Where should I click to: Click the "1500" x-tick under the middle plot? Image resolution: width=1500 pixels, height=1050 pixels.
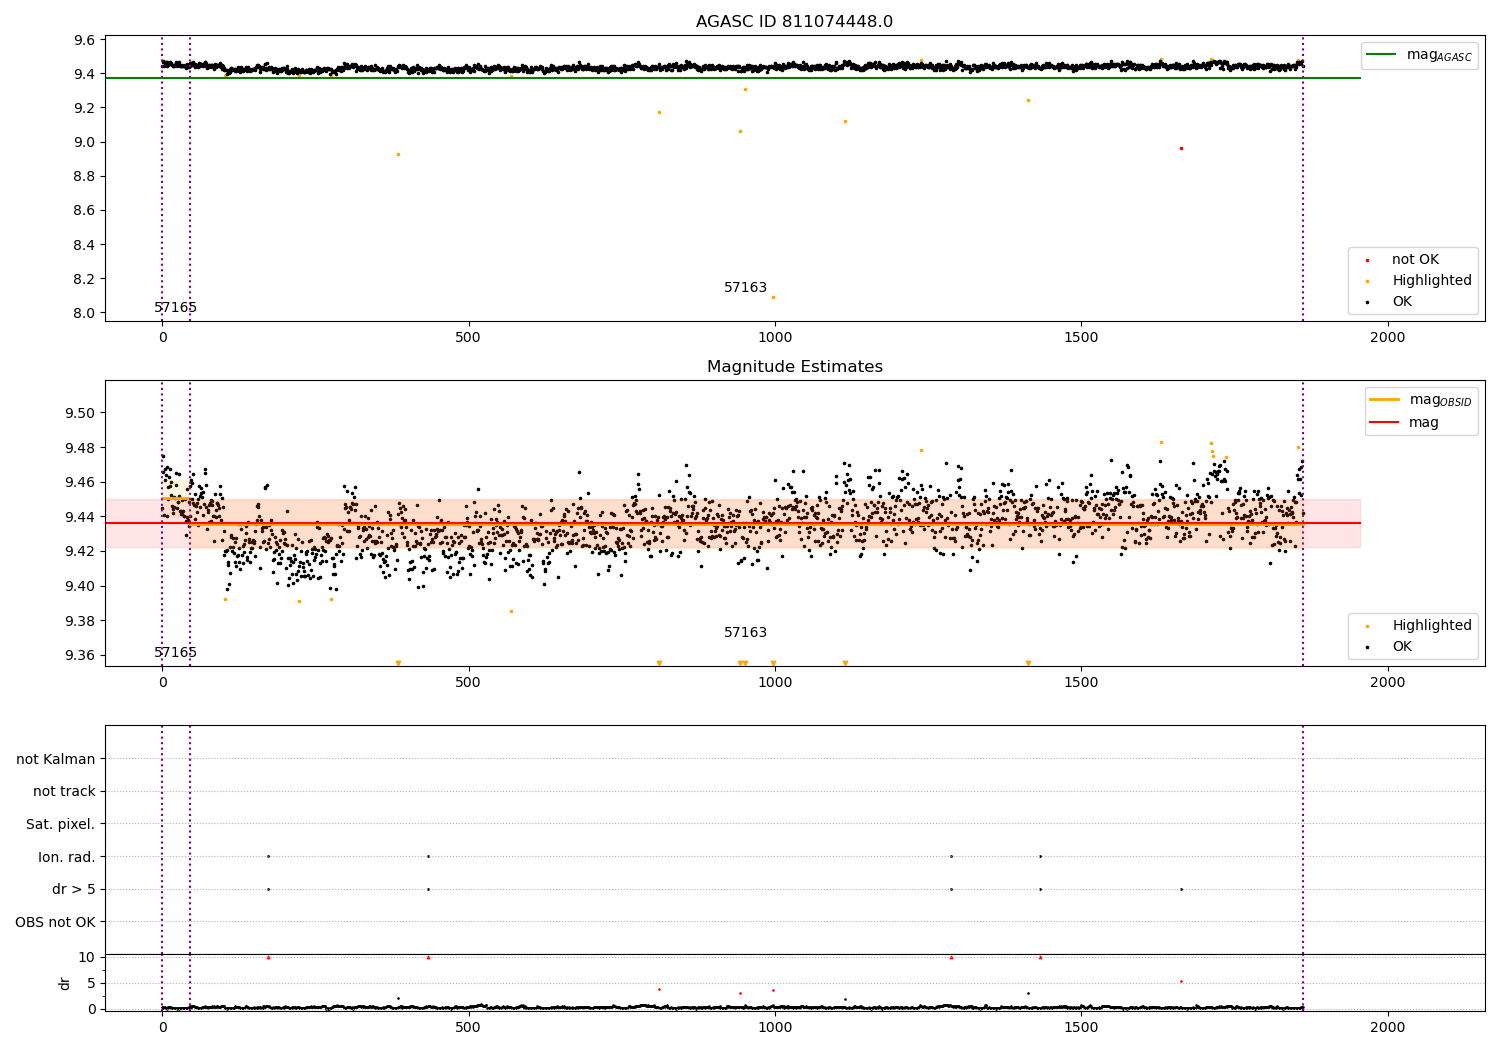pyautogui.click(x=1081, y=682)
